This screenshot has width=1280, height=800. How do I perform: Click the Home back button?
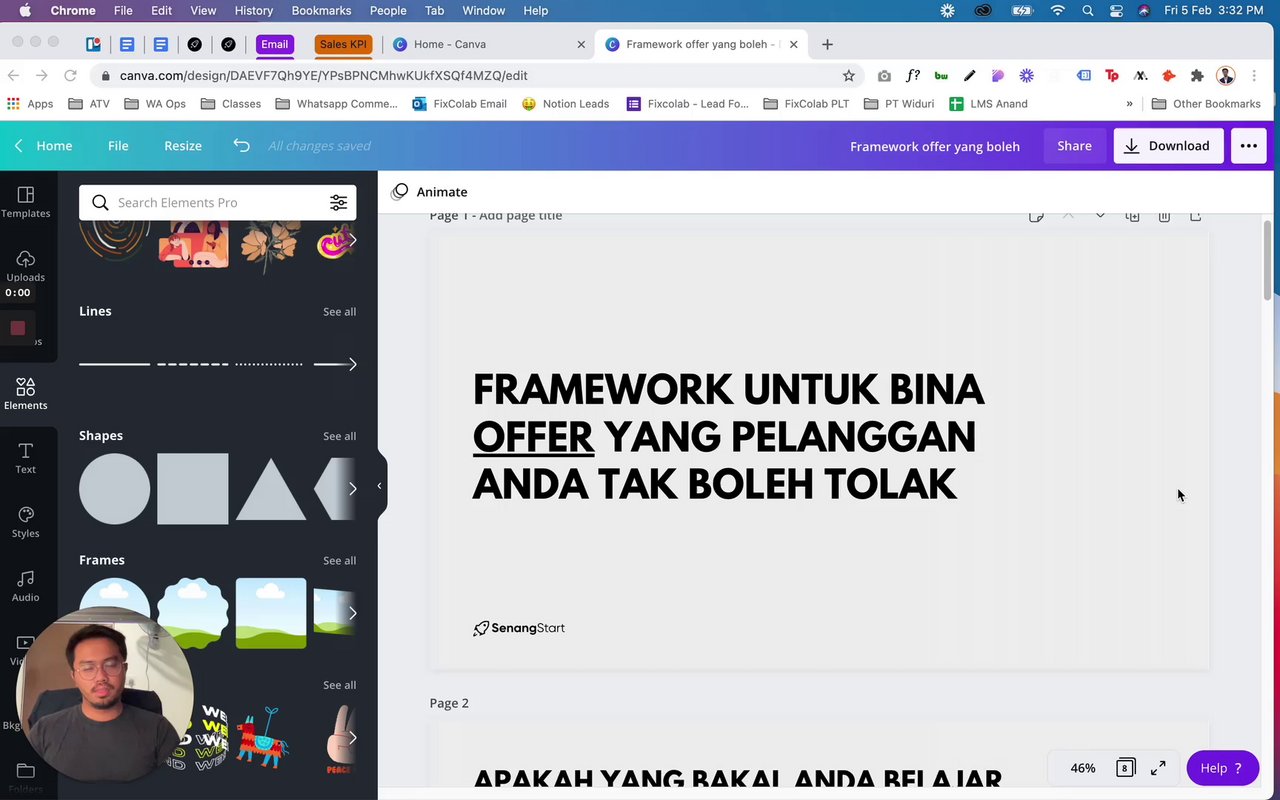tap(44, 145)
